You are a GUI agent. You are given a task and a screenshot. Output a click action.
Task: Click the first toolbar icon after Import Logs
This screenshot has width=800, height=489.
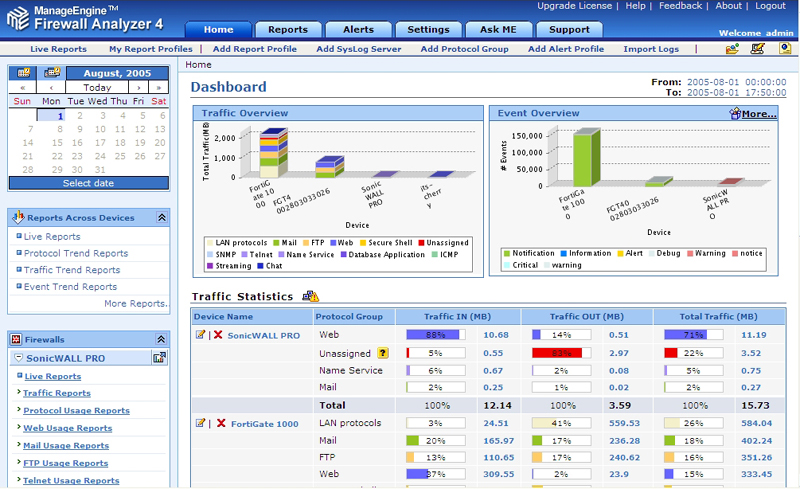732,48
